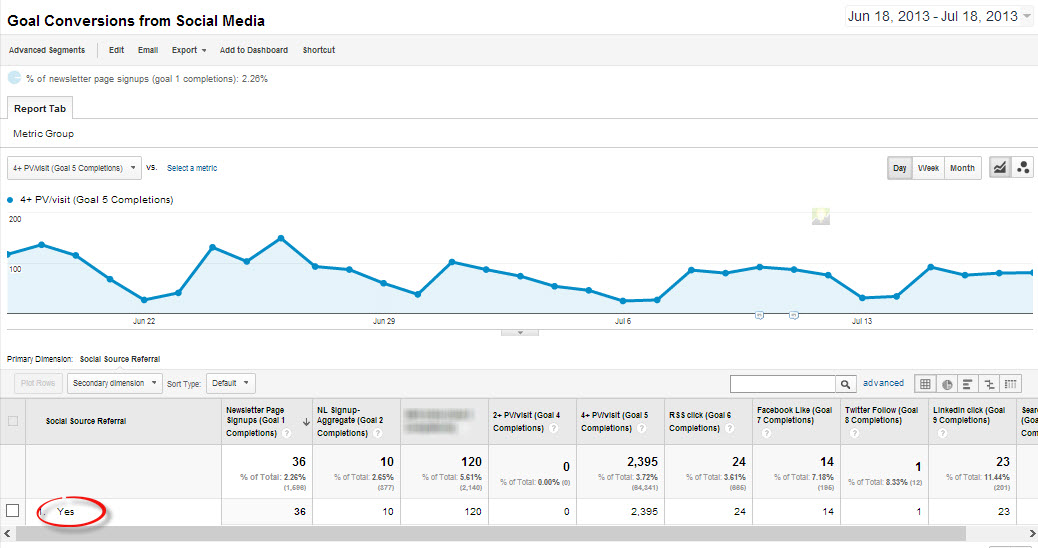Viewport: 1038px width, 548px height.
Task: Check the box for the Yes row
Action: (x=13, y=511)
